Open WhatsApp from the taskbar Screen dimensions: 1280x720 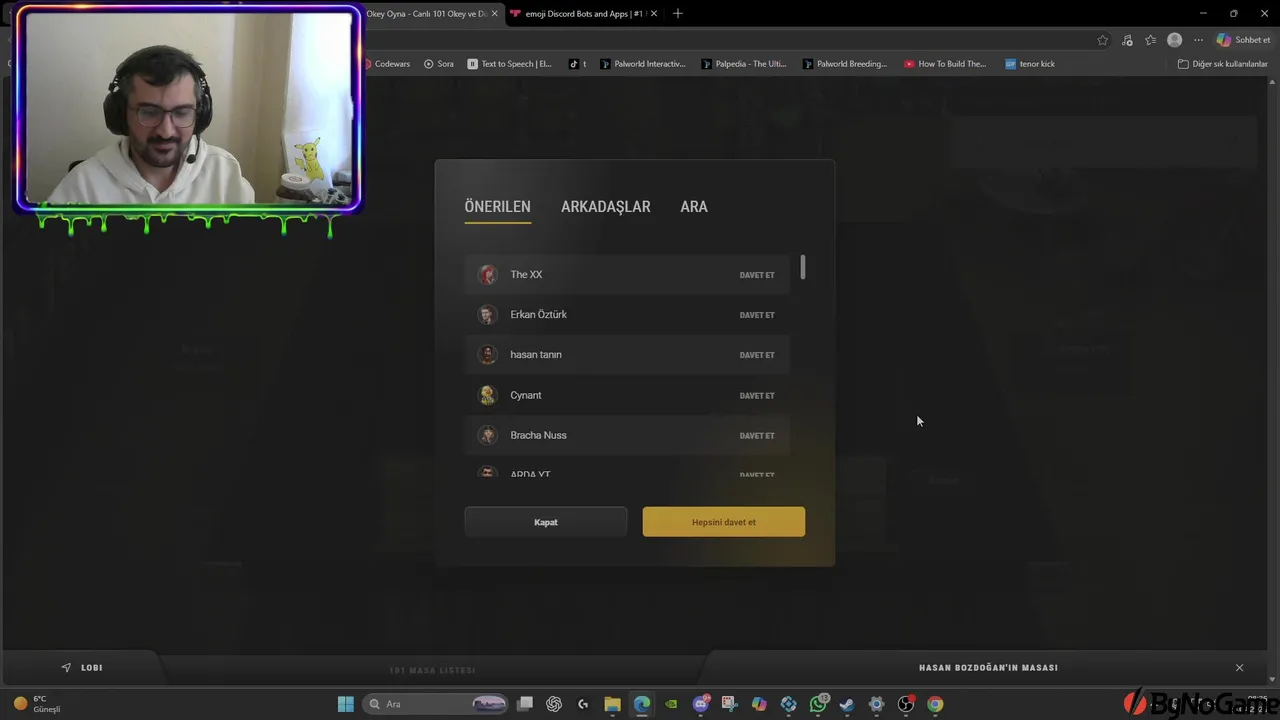pyautogui.click(x=818, y=704)
